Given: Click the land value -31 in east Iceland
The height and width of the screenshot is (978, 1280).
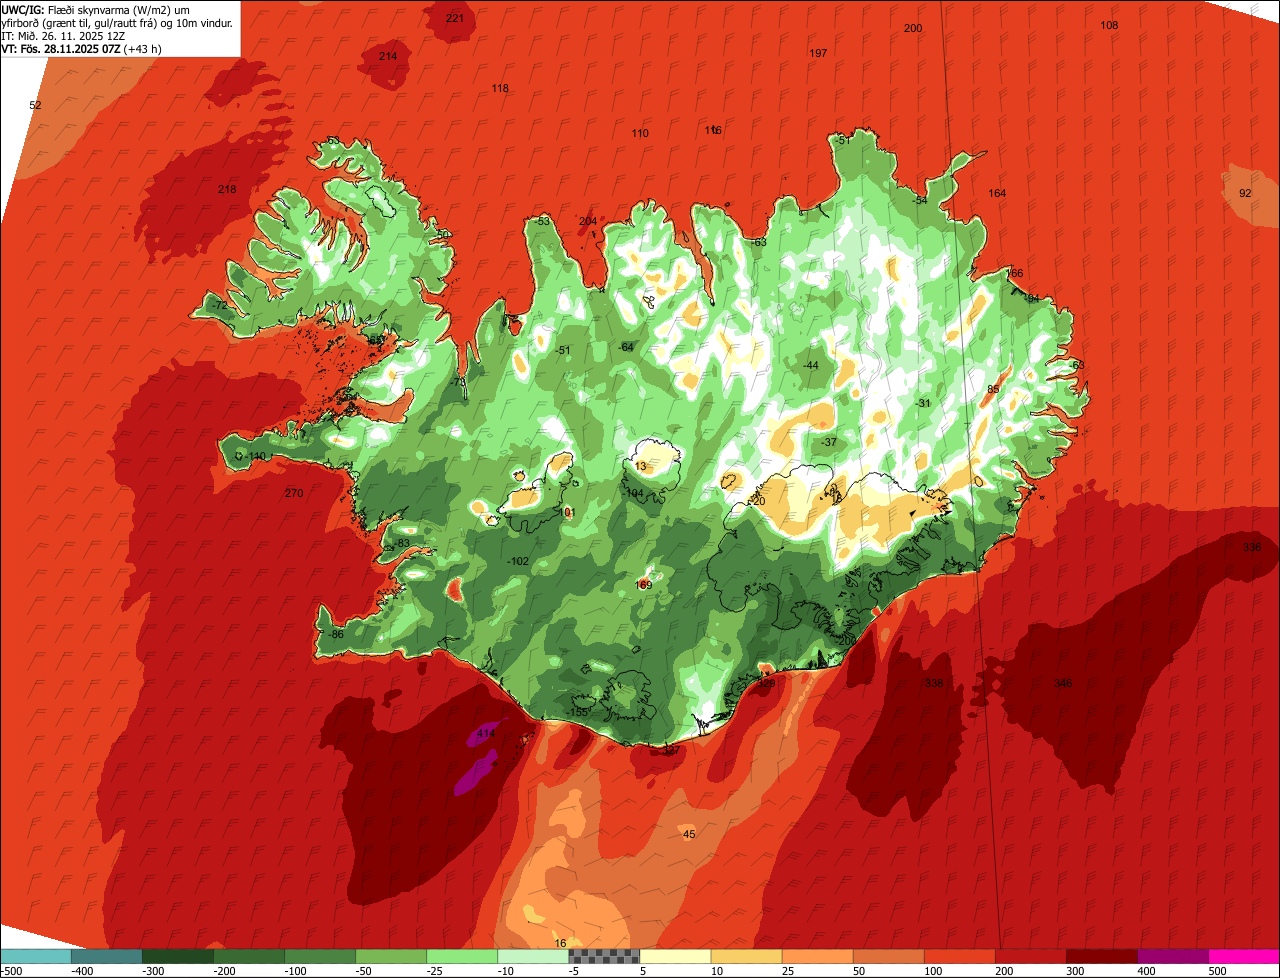Looking at the screenshot, I should coord(923,403).
